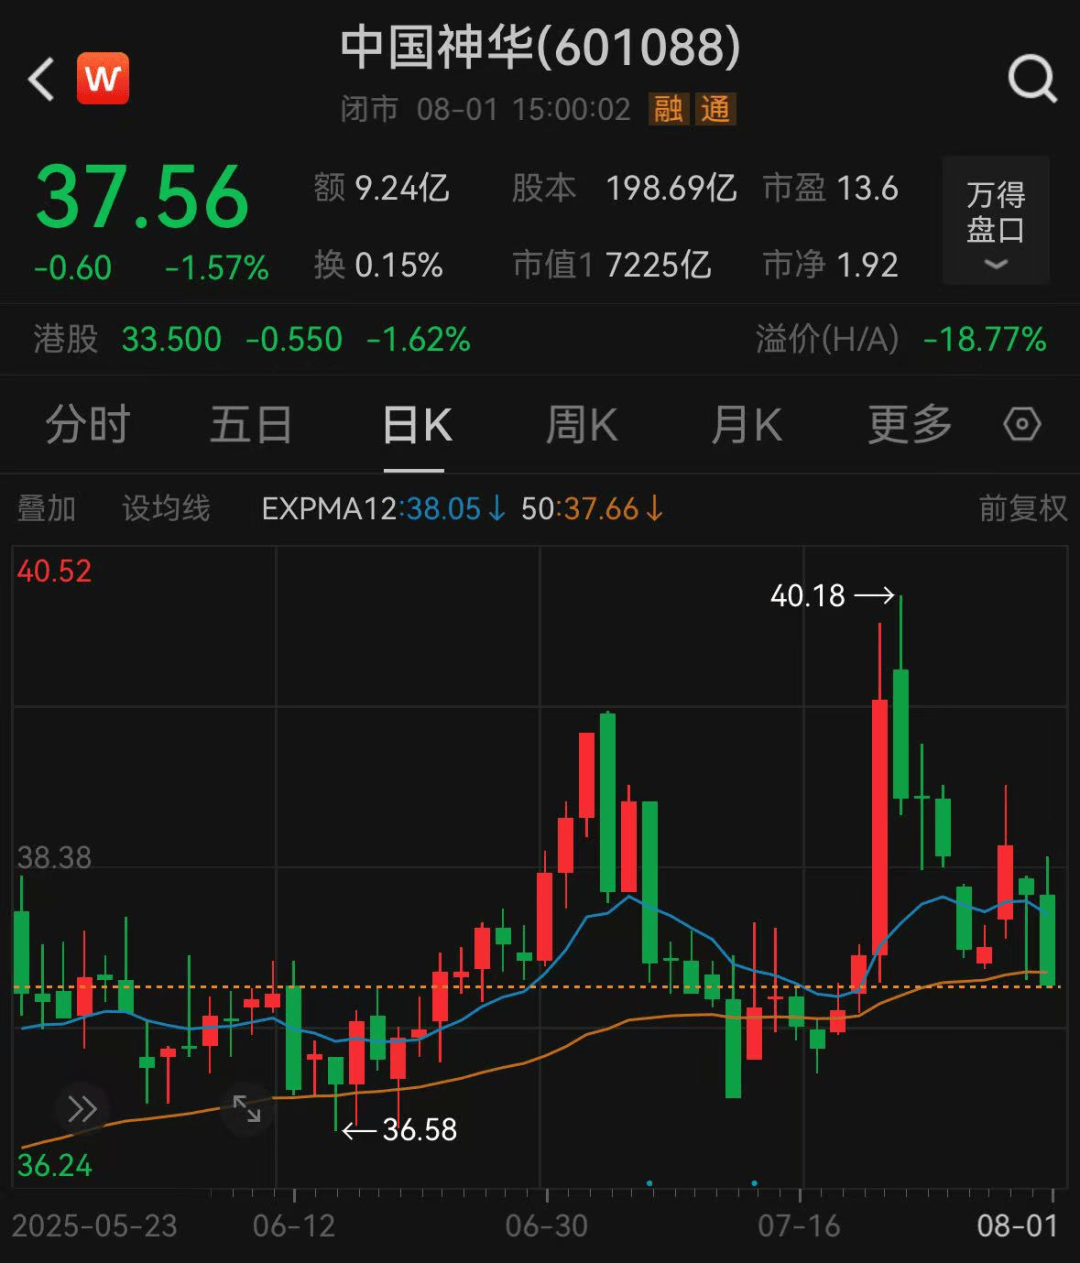Open 设均线 moving average settings

pos(166,508)
